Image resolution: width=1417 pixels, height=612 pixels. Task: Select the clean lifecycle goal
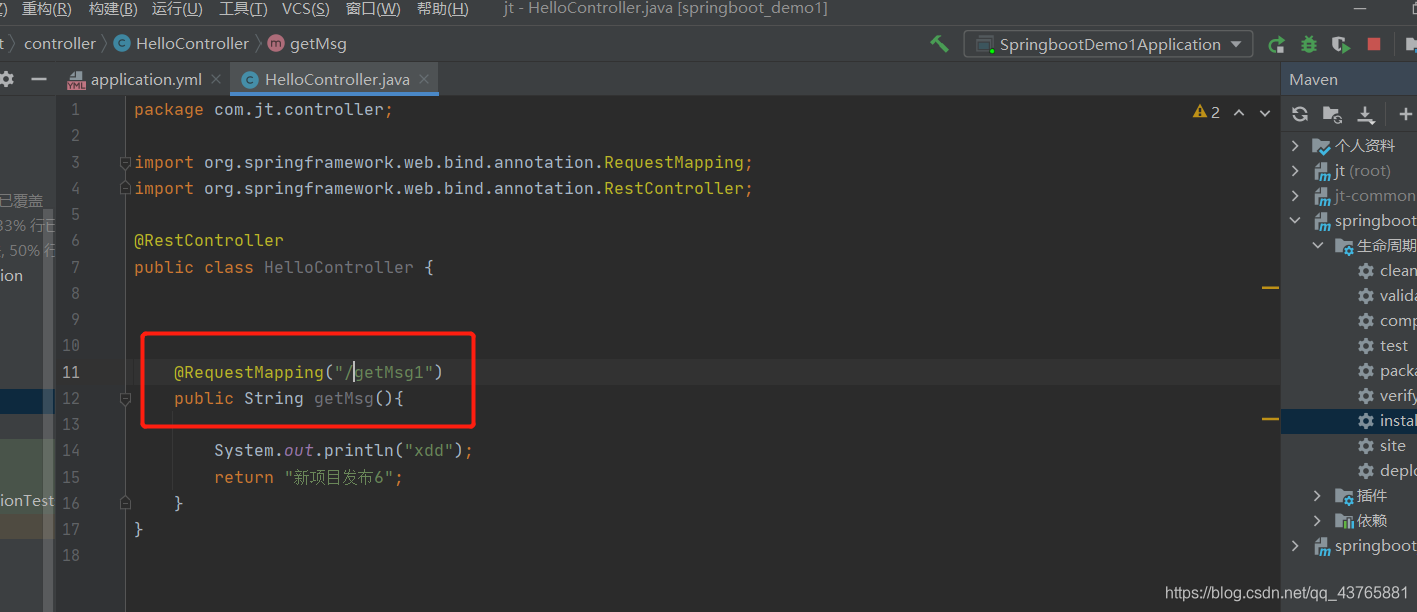[x=1387, y=271]
